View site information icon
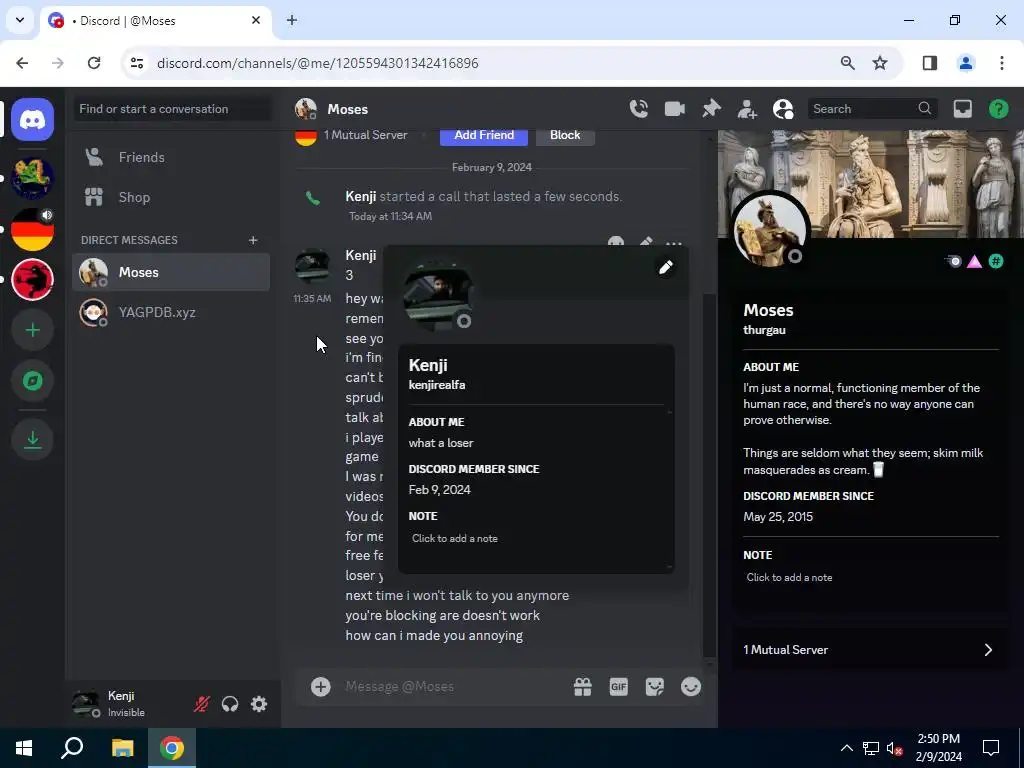 click(136, 63)
